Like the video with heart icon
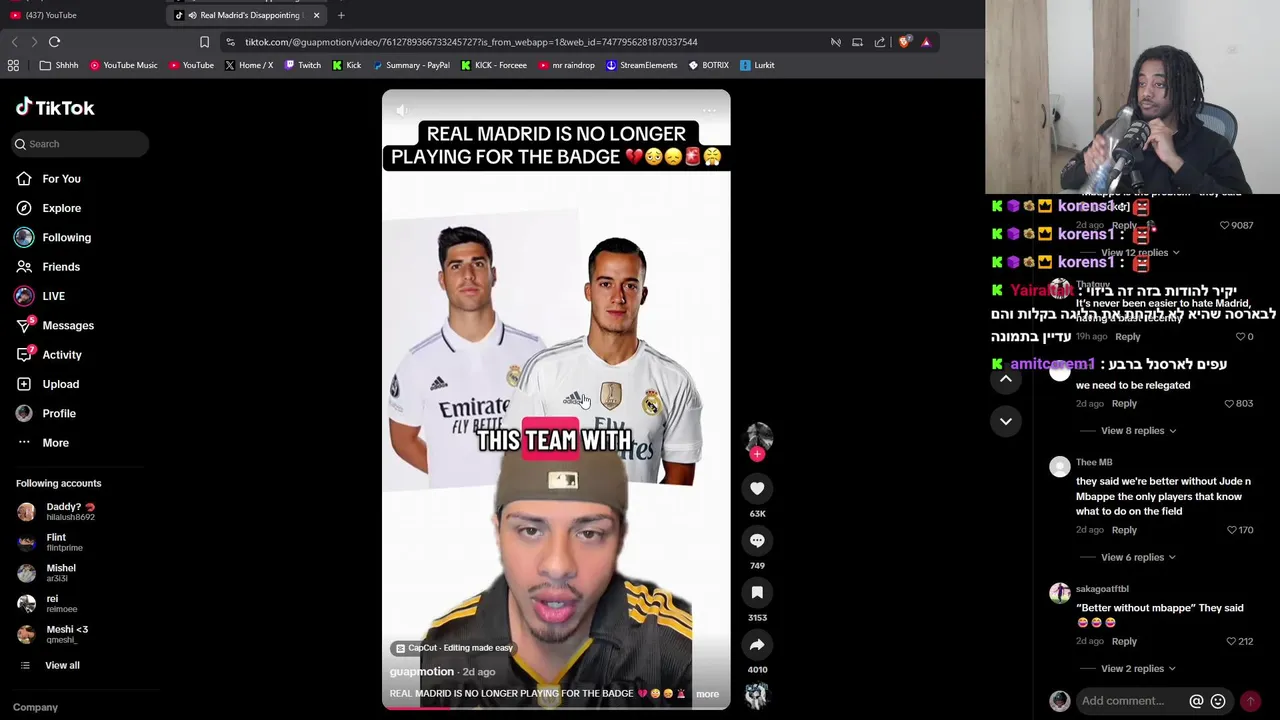This screenshot has width=1280, height=720. 757,488
